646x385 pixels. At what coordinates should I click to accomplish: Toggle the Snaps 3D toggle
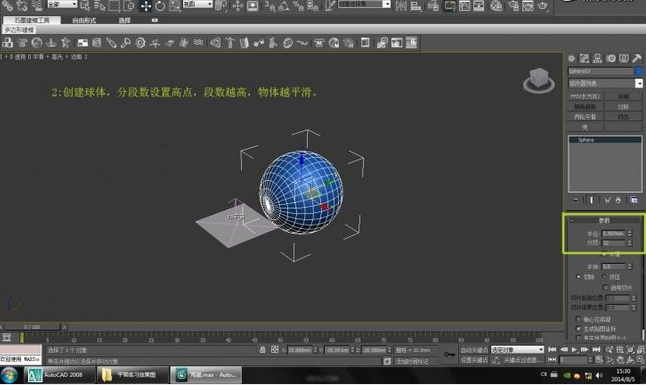pos(269,5)
